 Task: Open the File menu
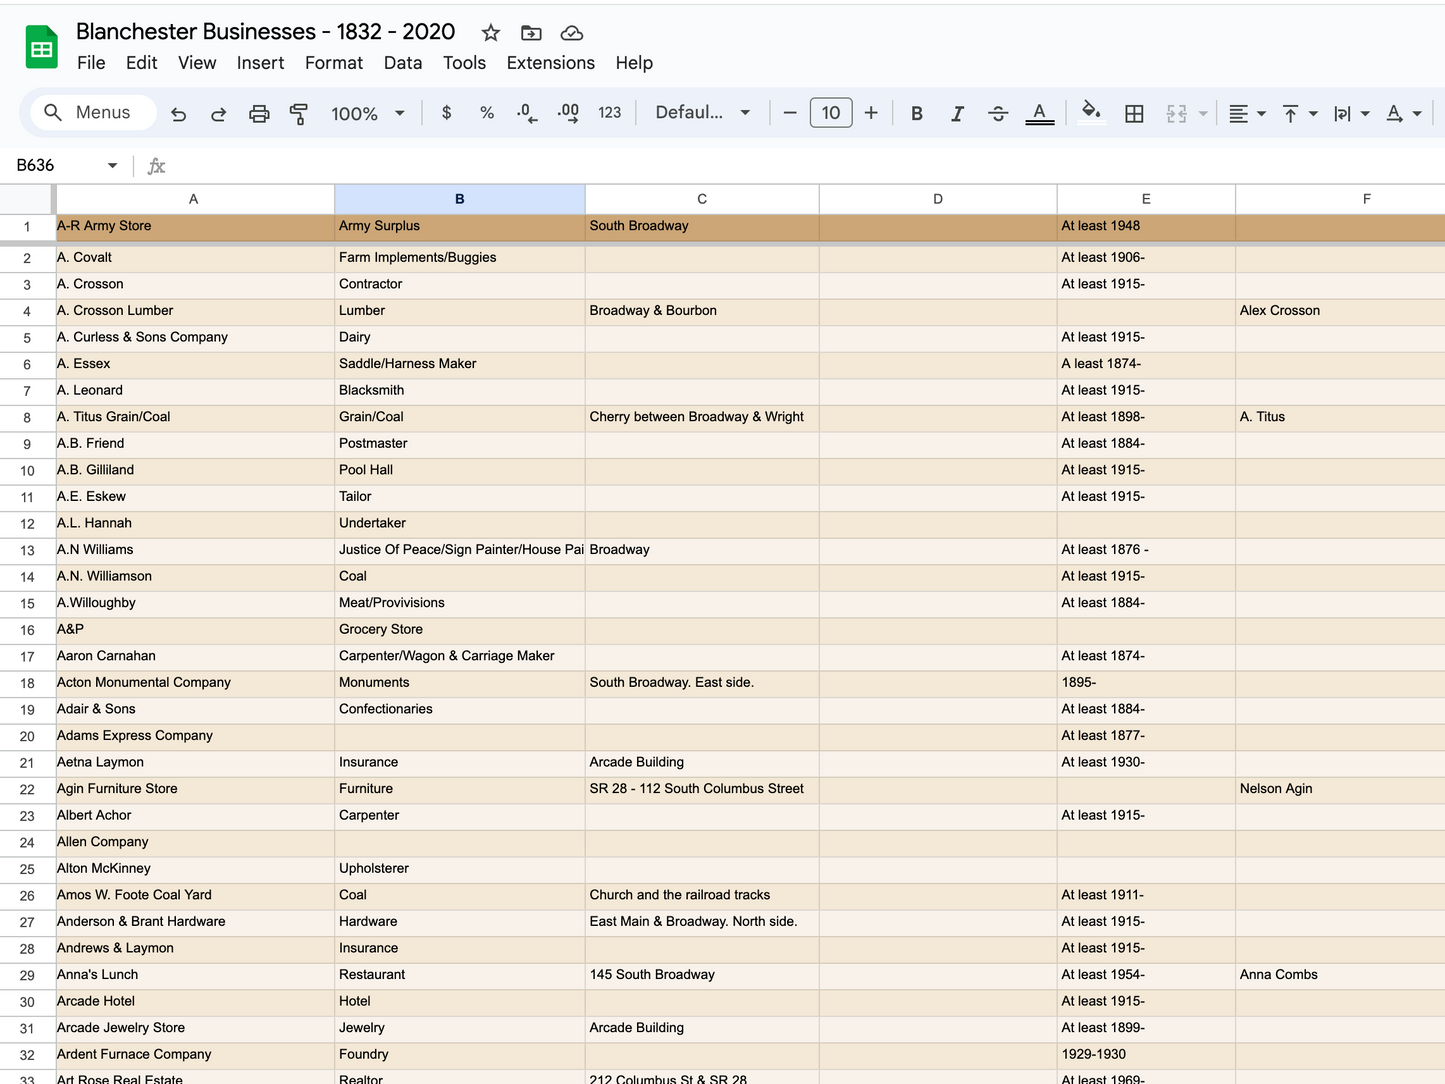(x=91, y=63)
